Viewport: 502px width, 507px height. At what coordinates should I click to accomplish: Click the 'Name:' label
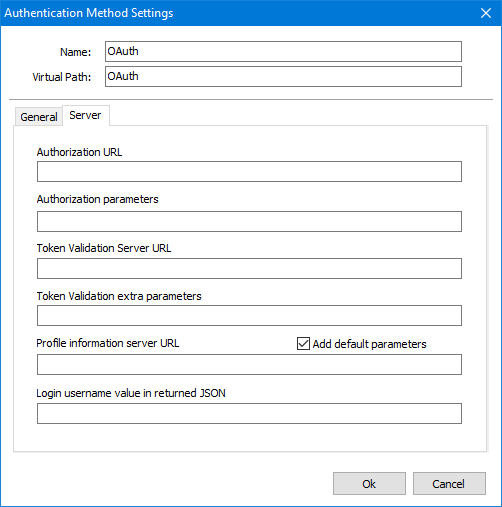tap(76, 52)
